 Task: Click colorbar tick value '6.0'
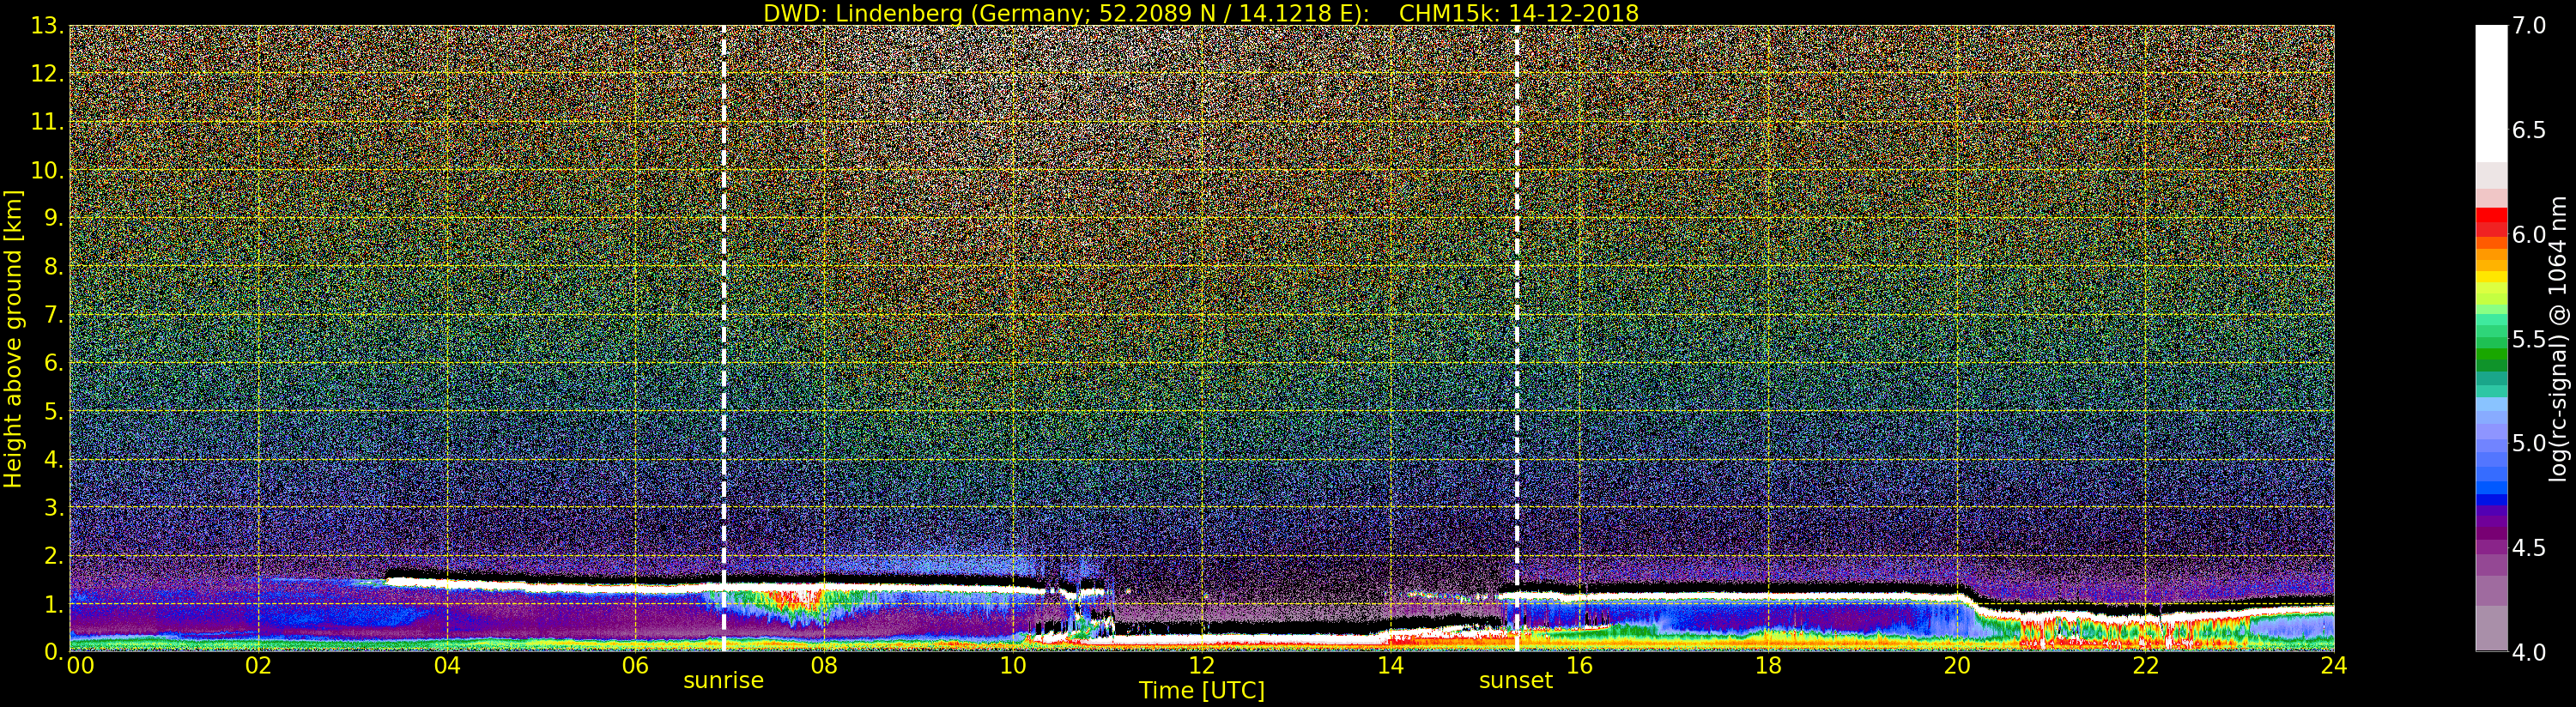tap(2529, 234)
